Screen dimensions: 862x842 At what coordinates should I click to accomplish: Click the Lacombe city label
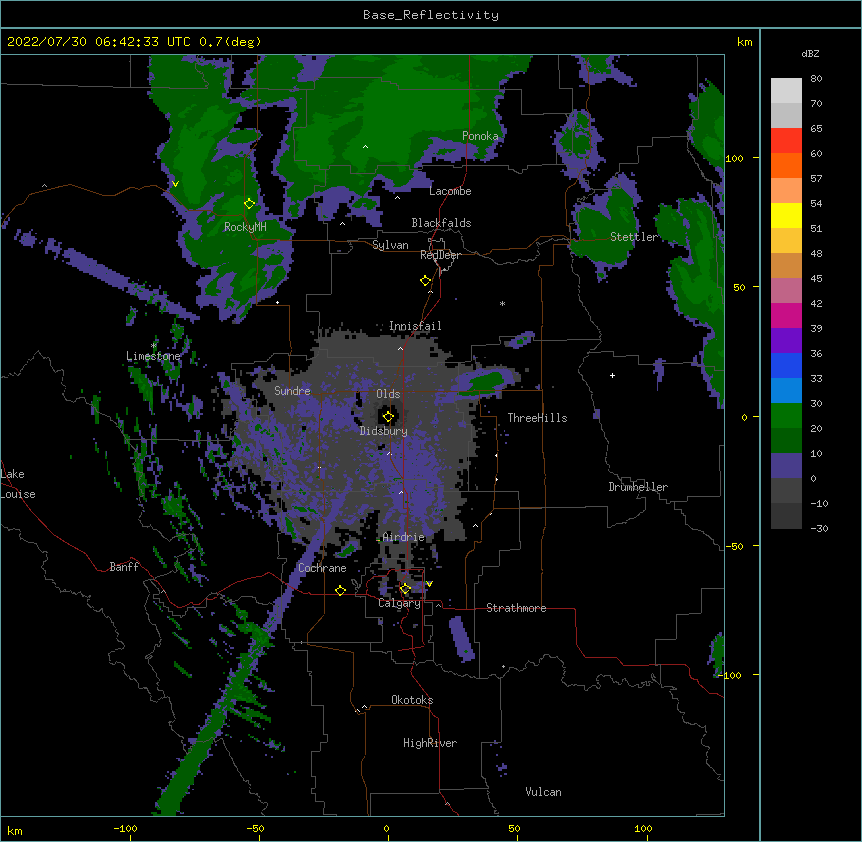(450, 191)
